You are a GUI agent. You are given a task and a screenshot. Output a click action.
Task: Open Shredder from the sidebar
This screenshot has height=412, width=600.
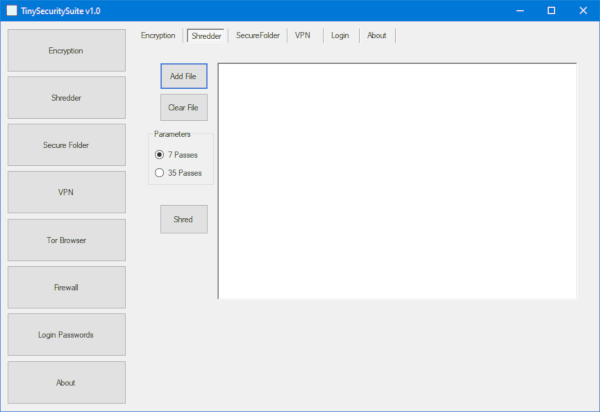tap(67, 98)
